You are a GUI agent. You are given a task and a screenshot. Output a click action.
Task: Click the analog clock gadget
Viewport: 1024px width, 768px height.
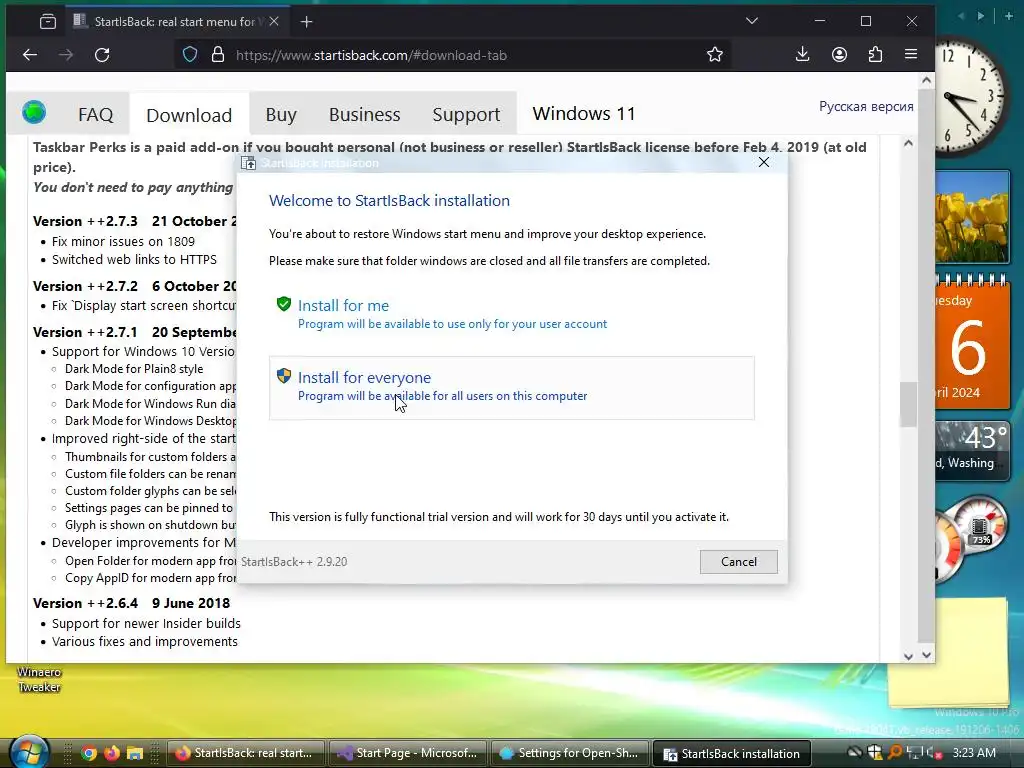point(970,95)
